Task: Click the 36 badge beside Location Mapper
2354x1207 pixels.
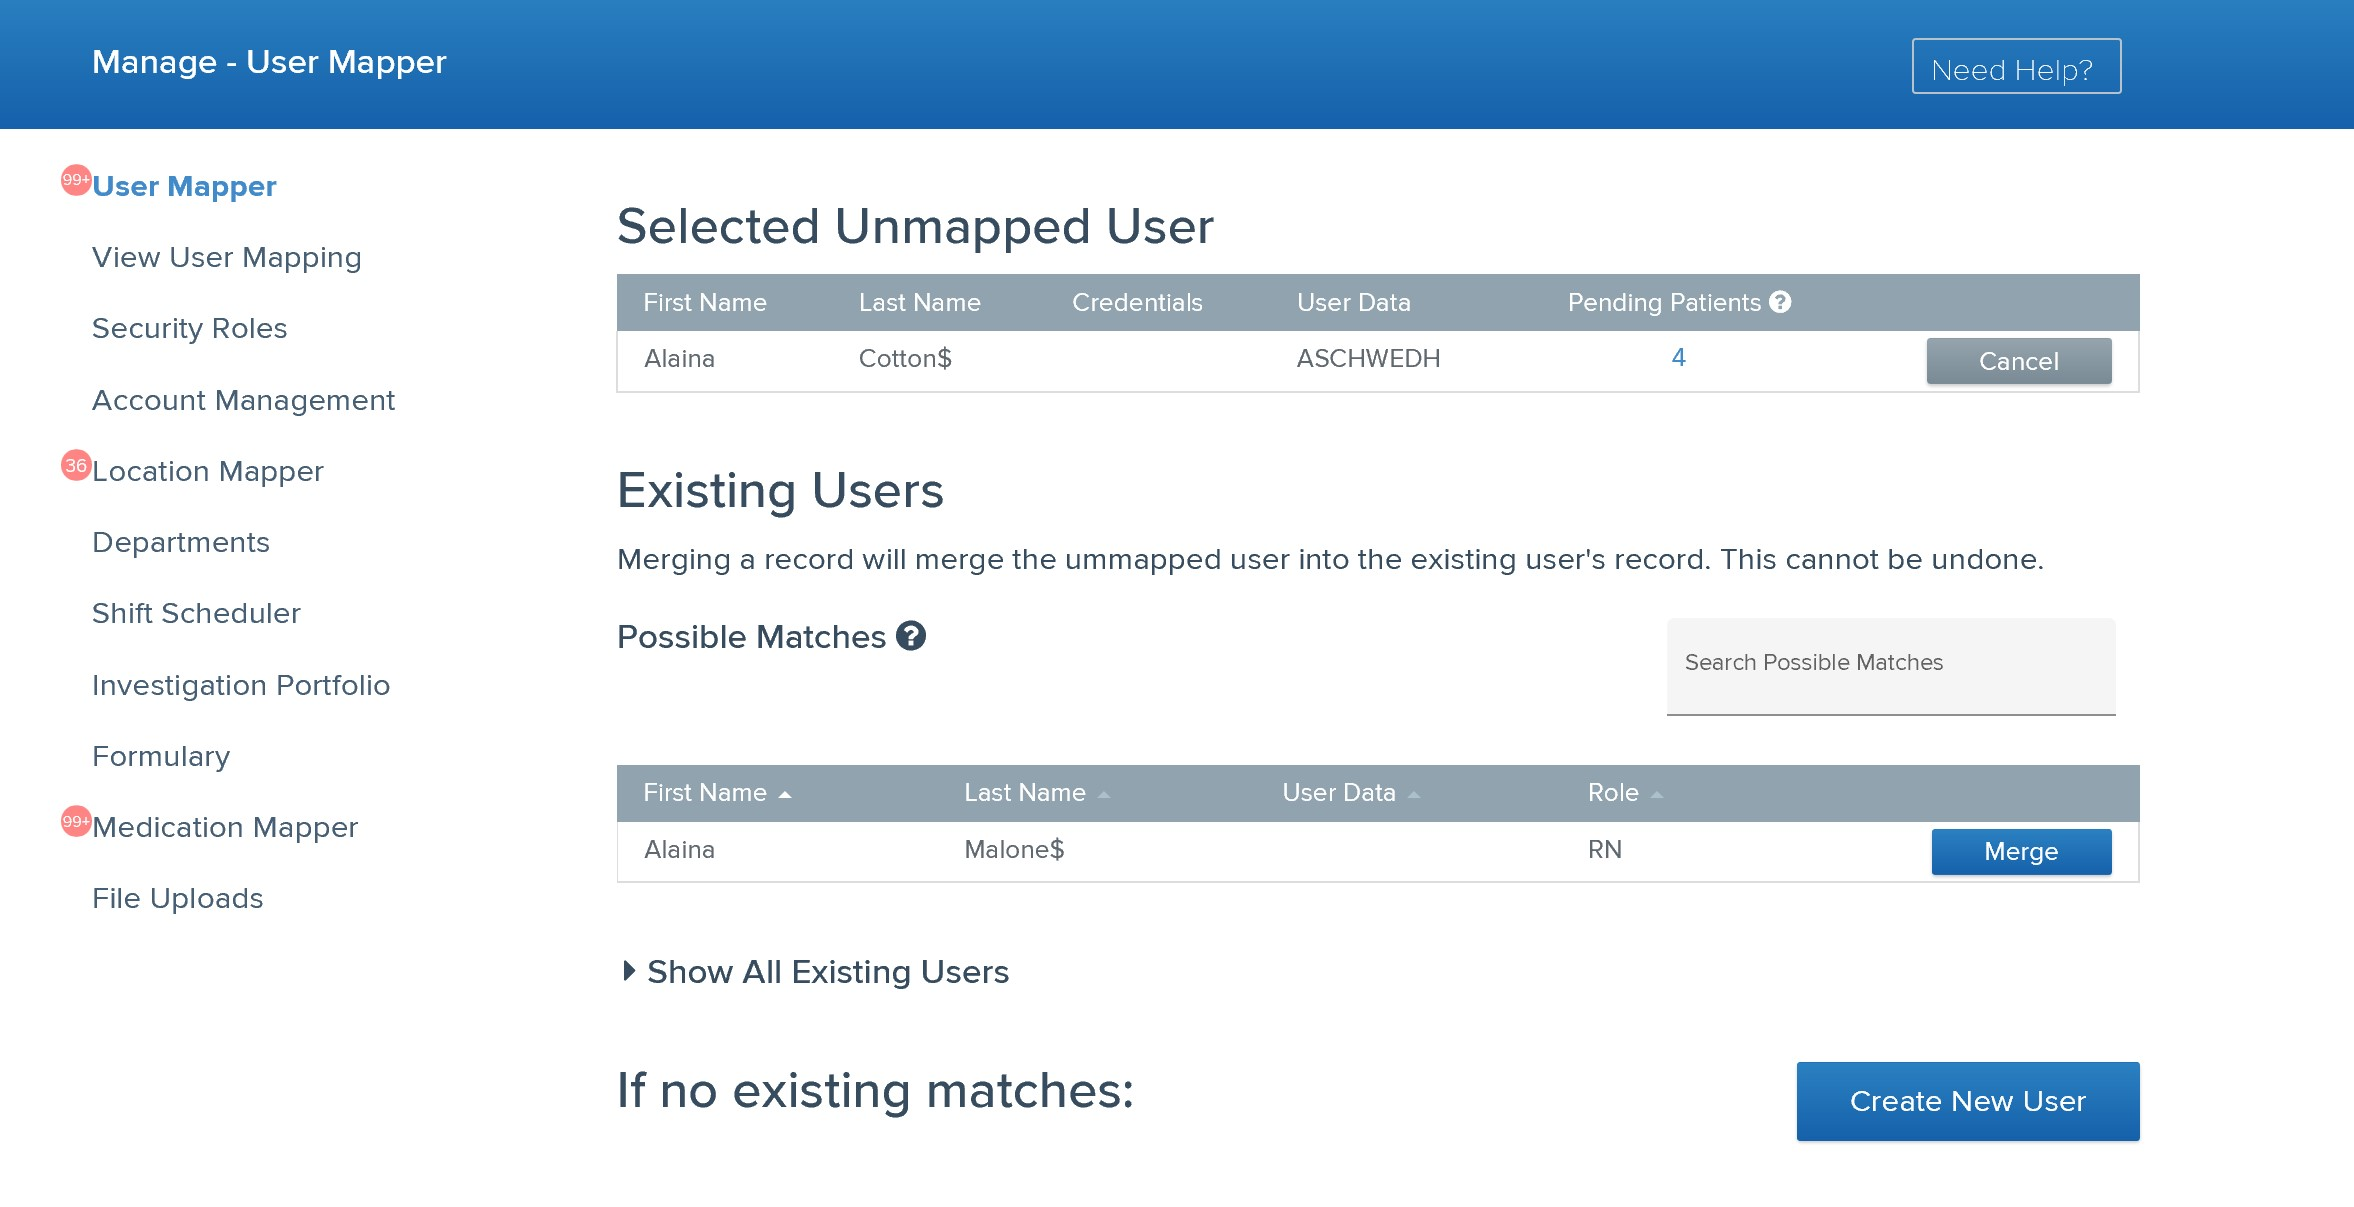Action: tap(76, 465)
